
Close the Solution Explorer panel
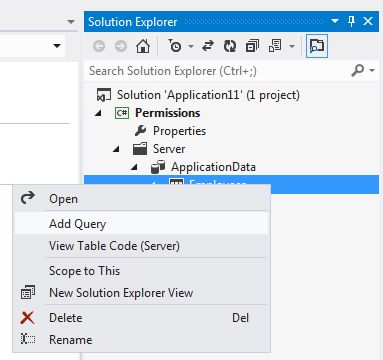coord(368,21)
